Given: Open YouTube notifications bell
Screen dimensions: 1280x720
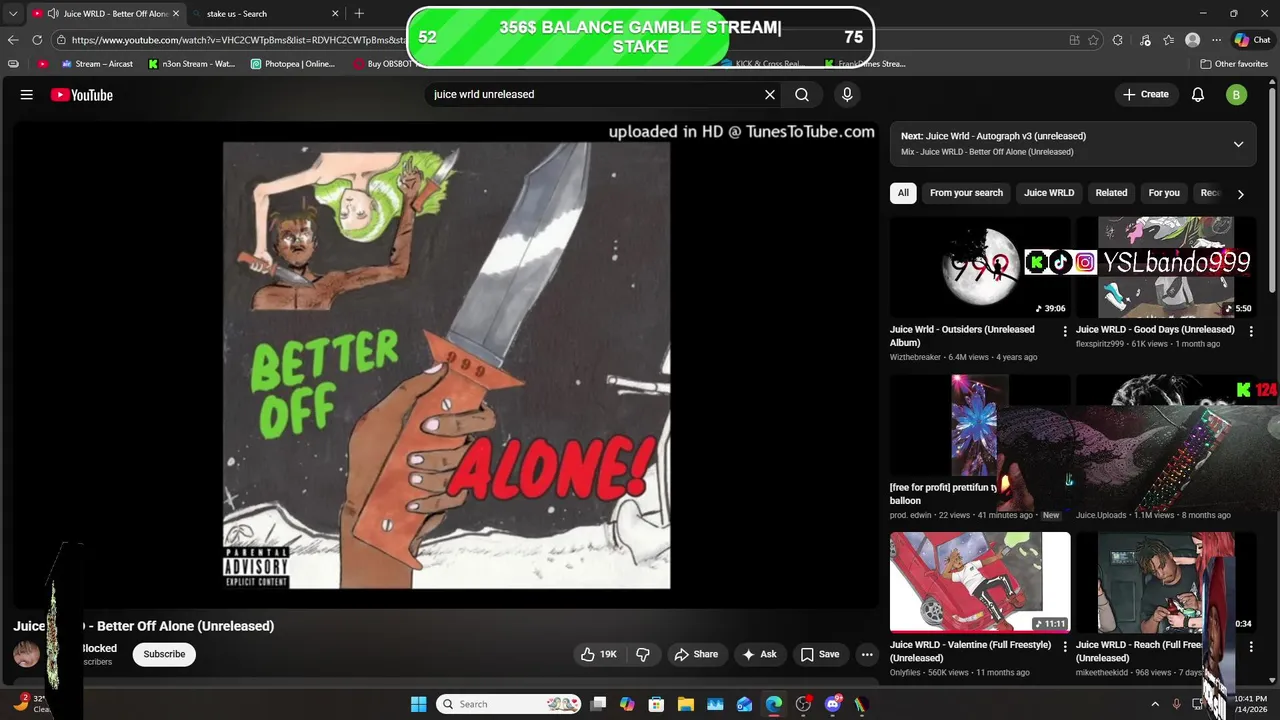Looking at the screenshot, I should (x=1198, y=95).
